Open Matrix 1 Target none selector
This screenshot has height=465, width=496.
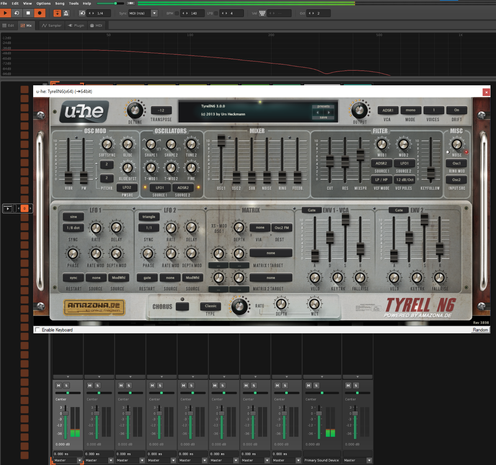point(271,253)
